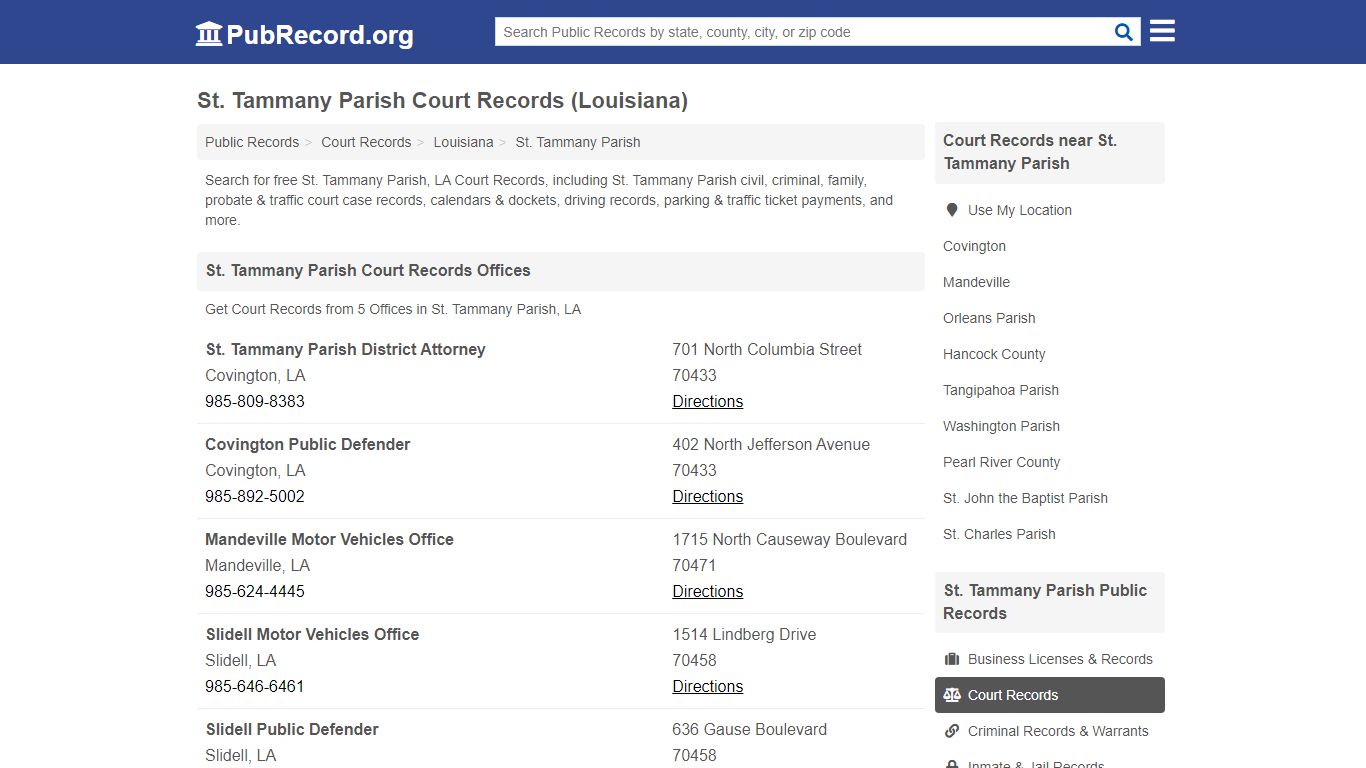The width and height of the screenshot is (1366, 768).
Task: Open the Public Records breadcrumb link
Action: (x=252, y=142)
